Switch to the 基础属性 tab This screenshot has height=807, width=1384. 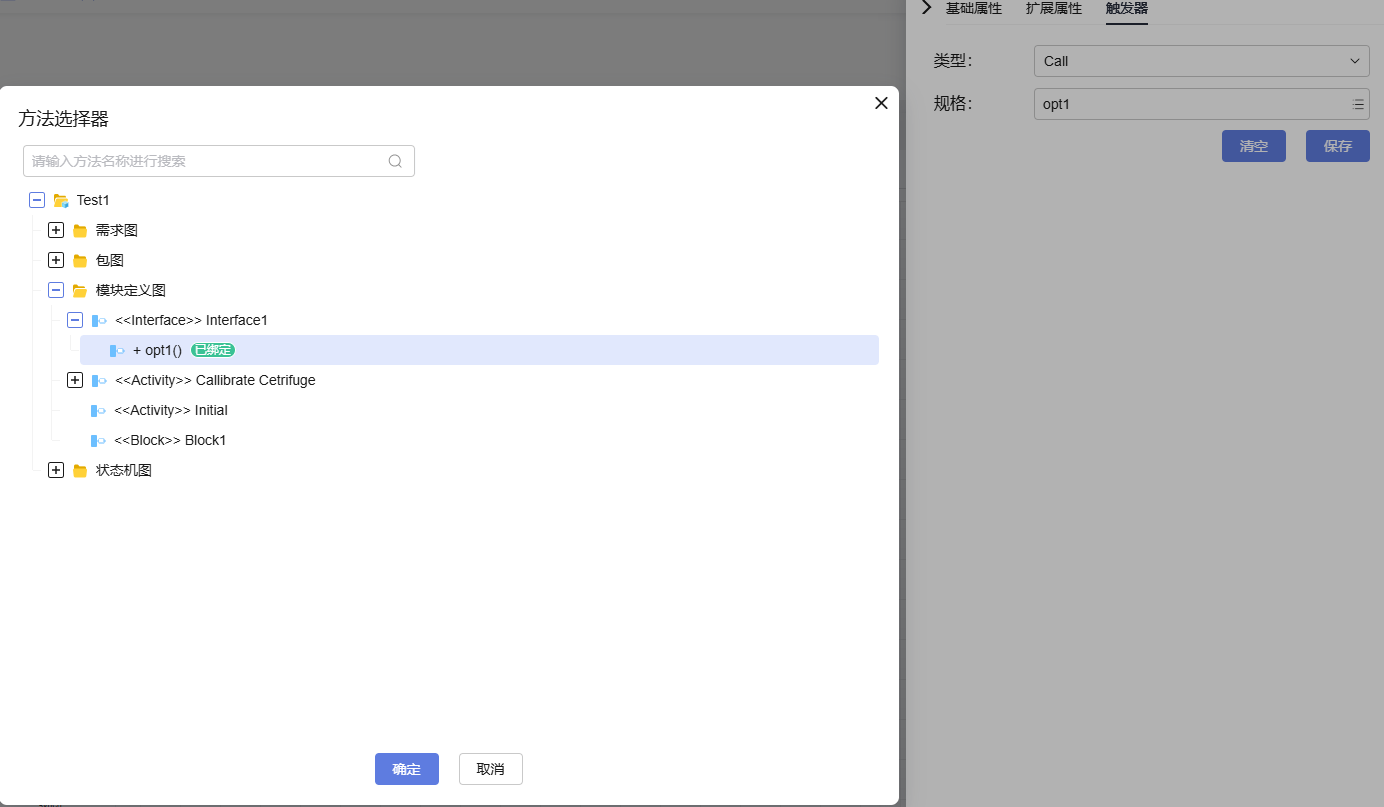[974, 8]
